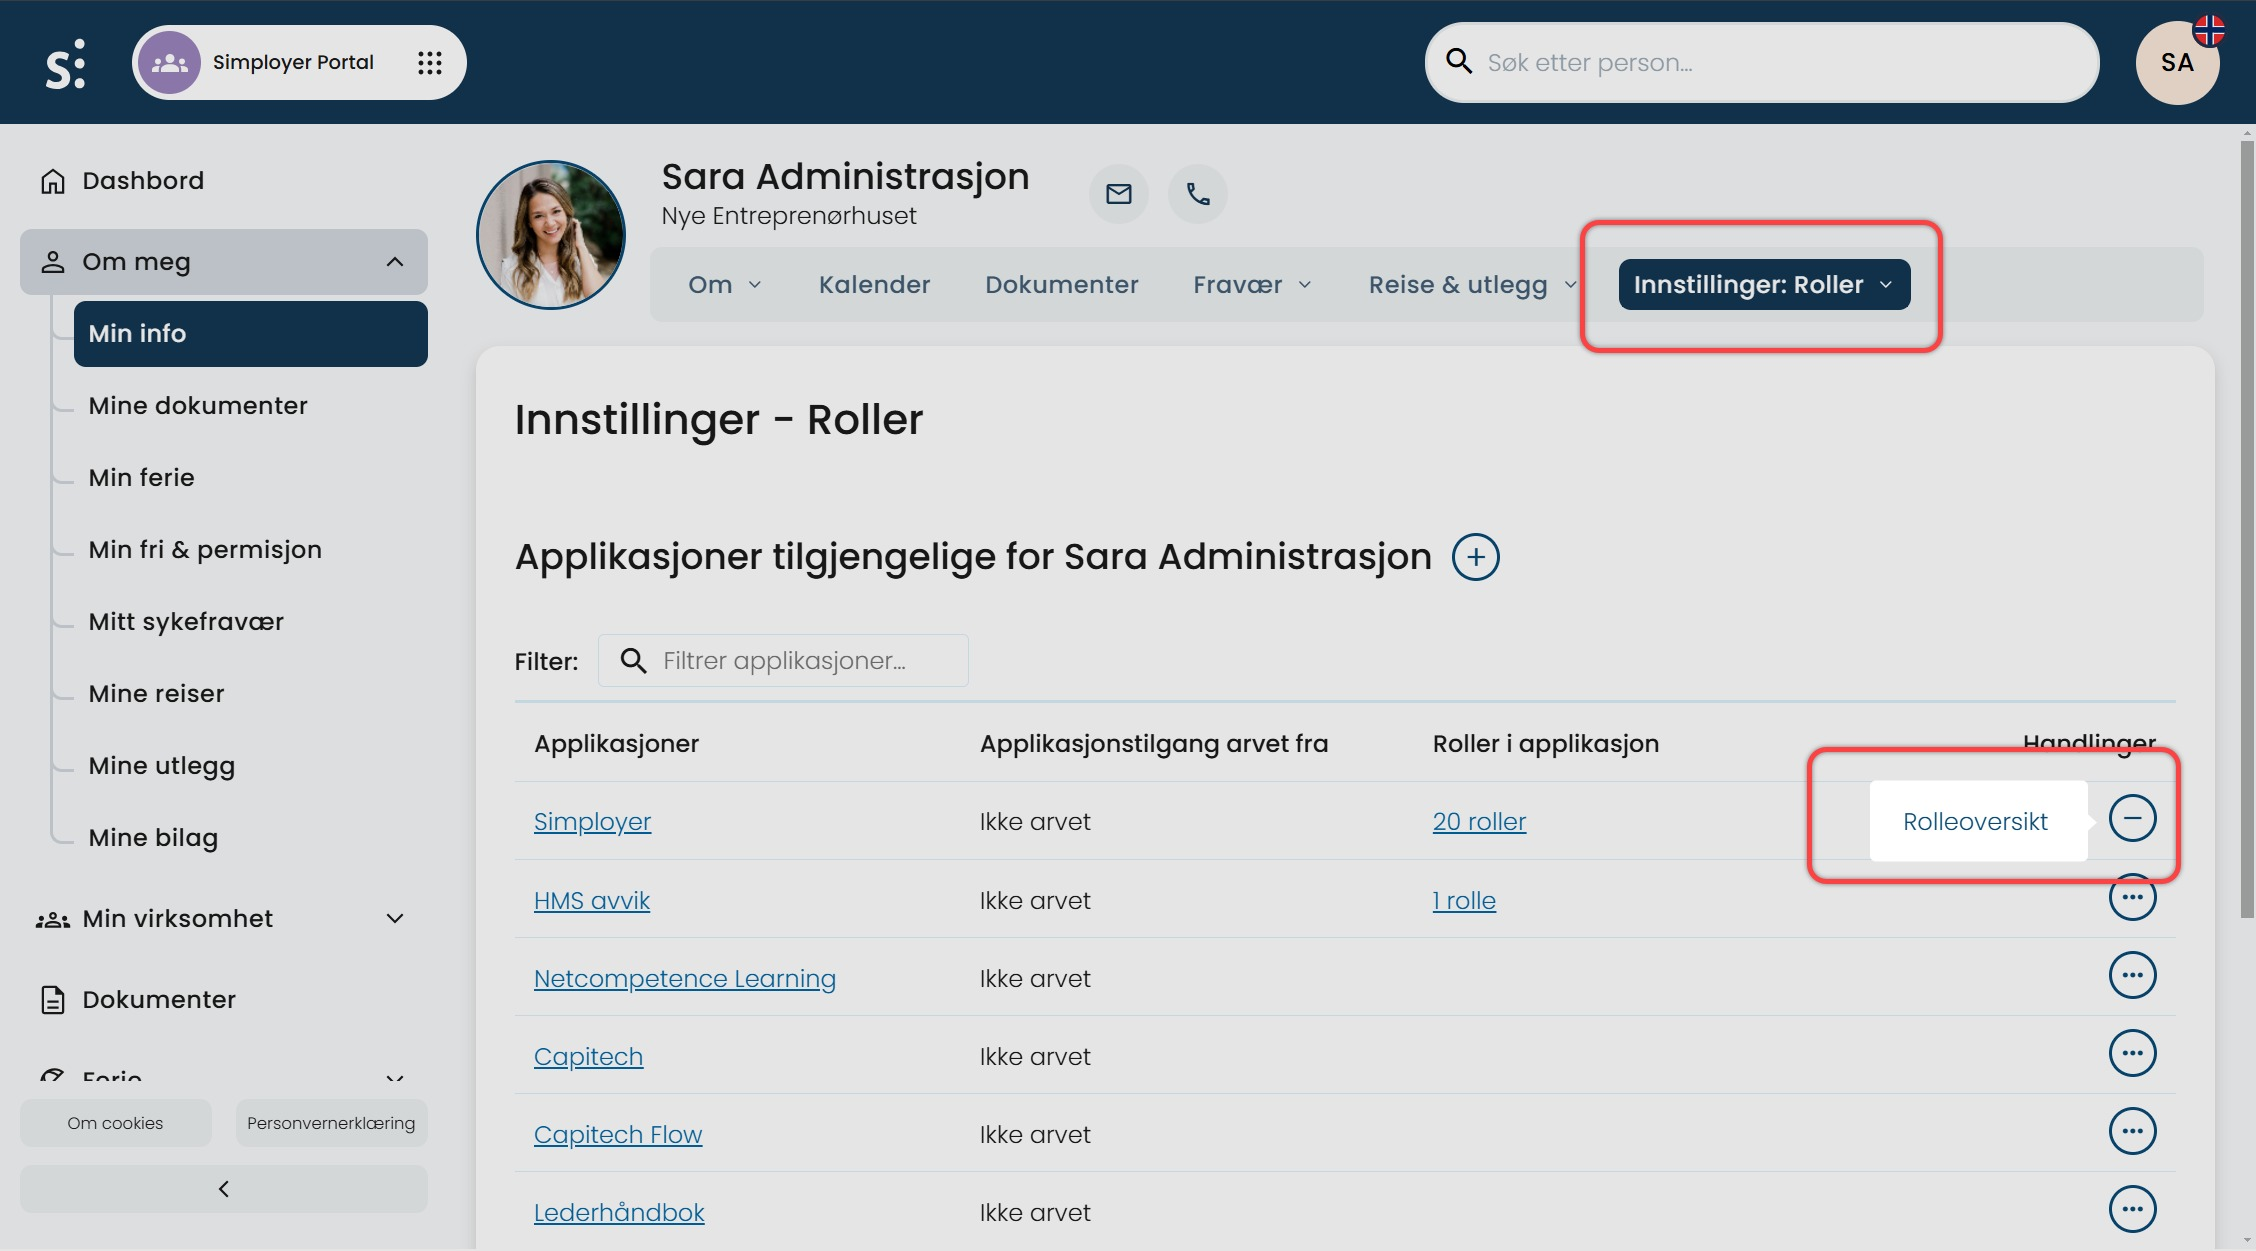Focus the Søk etter person search field
This screenshot has height=1251, width=2256.
pos(1761,63)
